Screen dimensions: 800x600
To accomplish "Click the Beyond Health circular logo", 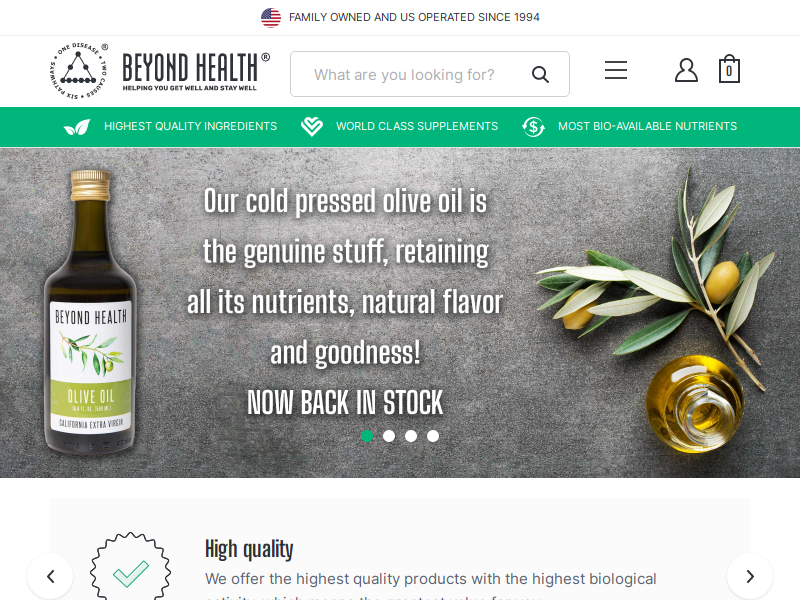I will [x=79, y=70].
